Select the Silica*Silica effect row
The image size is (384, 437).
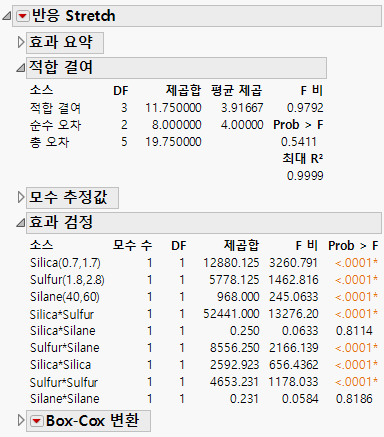tap(204, 365)
